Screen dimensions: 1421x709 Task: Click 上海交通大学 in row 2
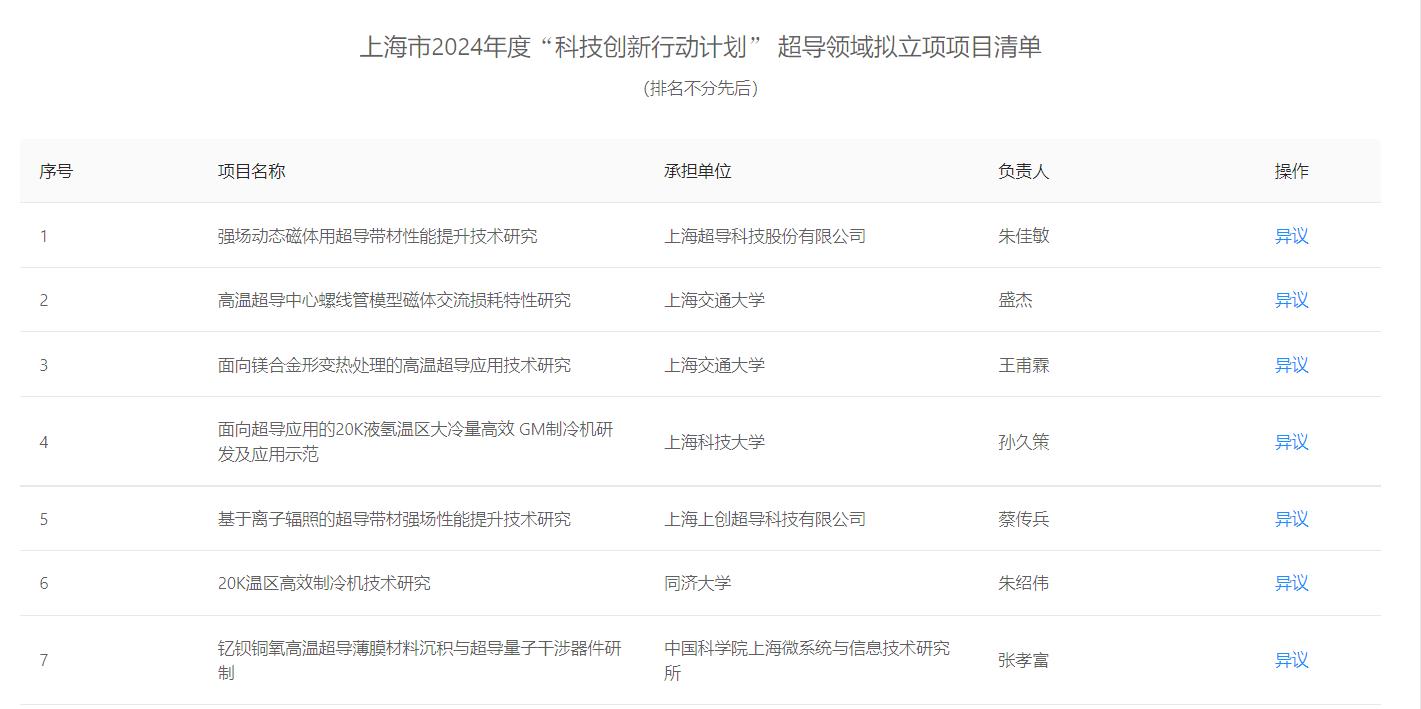click(715, 300)
